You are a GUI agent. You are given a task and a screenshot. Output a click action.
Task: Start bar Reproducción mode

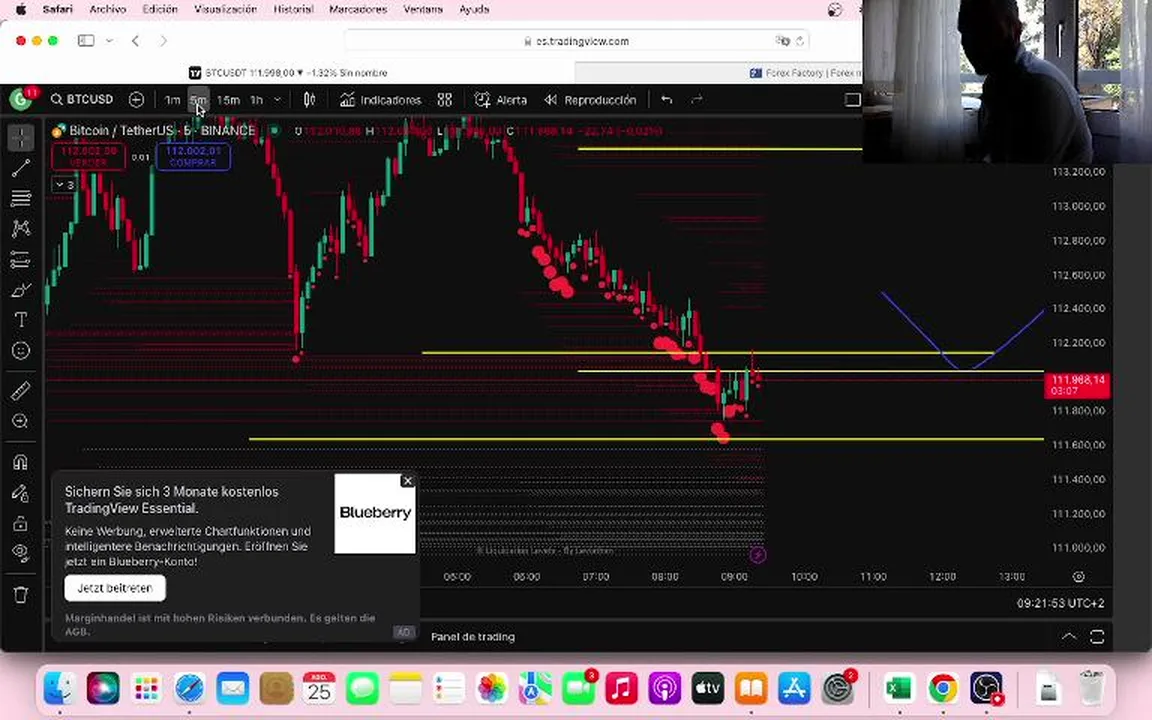591,100
